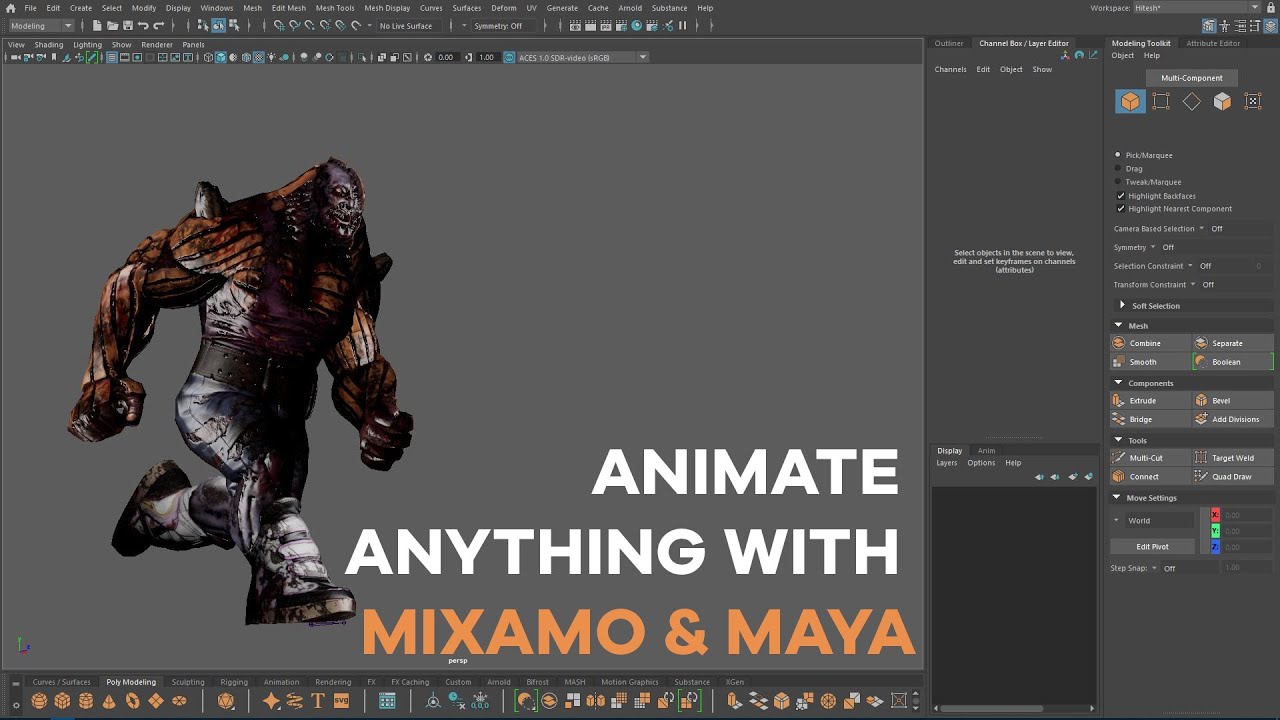Click the Bevel button
The width and height of the screenshot is (1280, 720).
tap(1233, 400)
